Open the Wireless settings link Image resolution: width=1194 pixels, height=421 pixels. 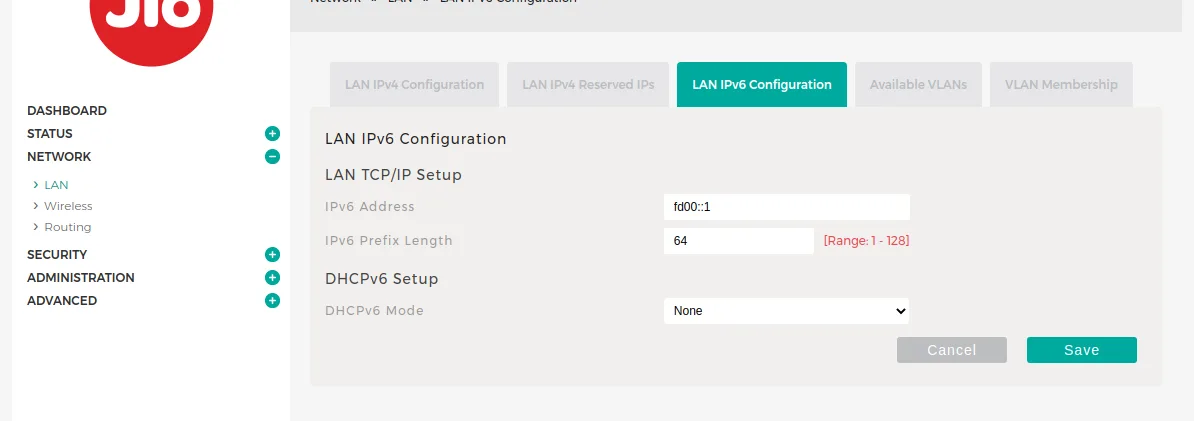pos(68,206)
